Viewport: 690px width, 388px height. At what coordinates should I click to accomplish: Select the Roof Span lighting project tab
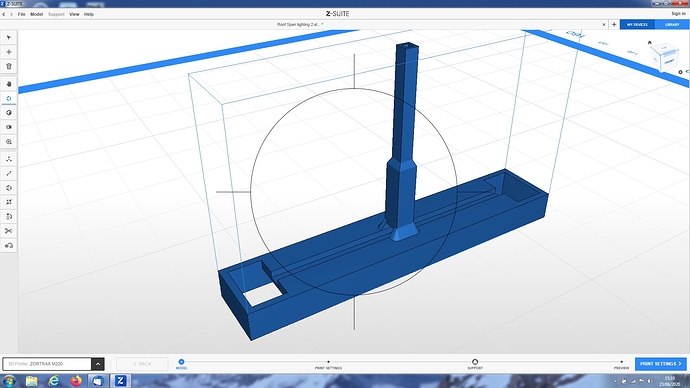click(x=300, y=25)
